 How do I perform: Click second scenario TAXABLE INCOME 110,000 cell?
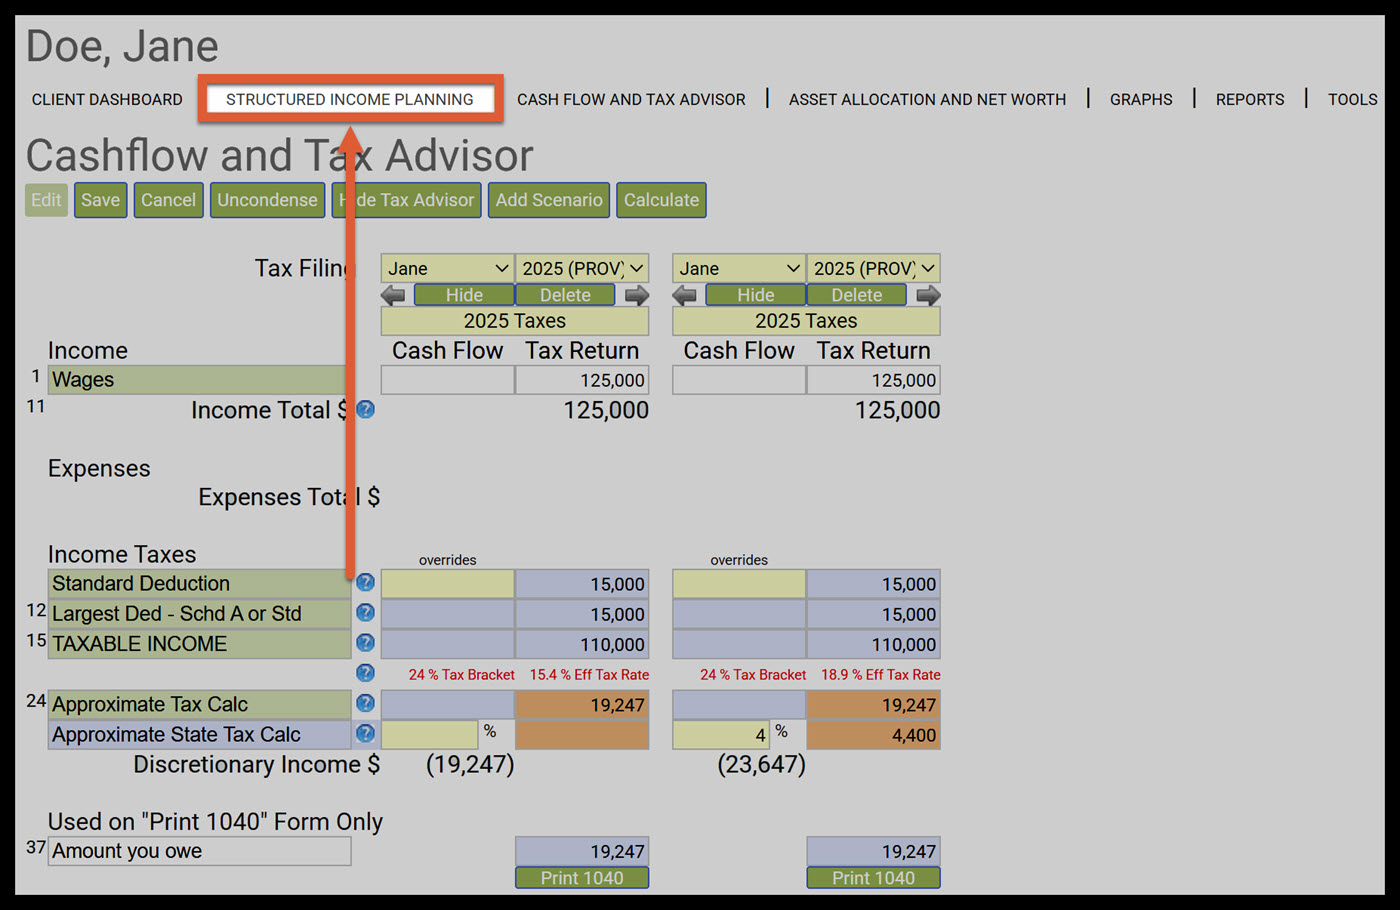(x=873, y=644)
